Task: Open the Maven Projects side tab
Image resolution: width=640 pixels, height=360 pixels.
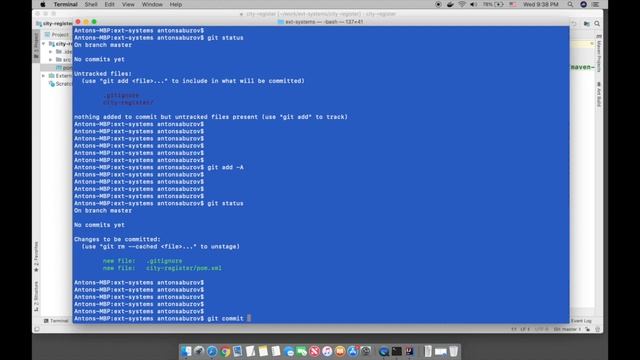Action: click(599, 53)
